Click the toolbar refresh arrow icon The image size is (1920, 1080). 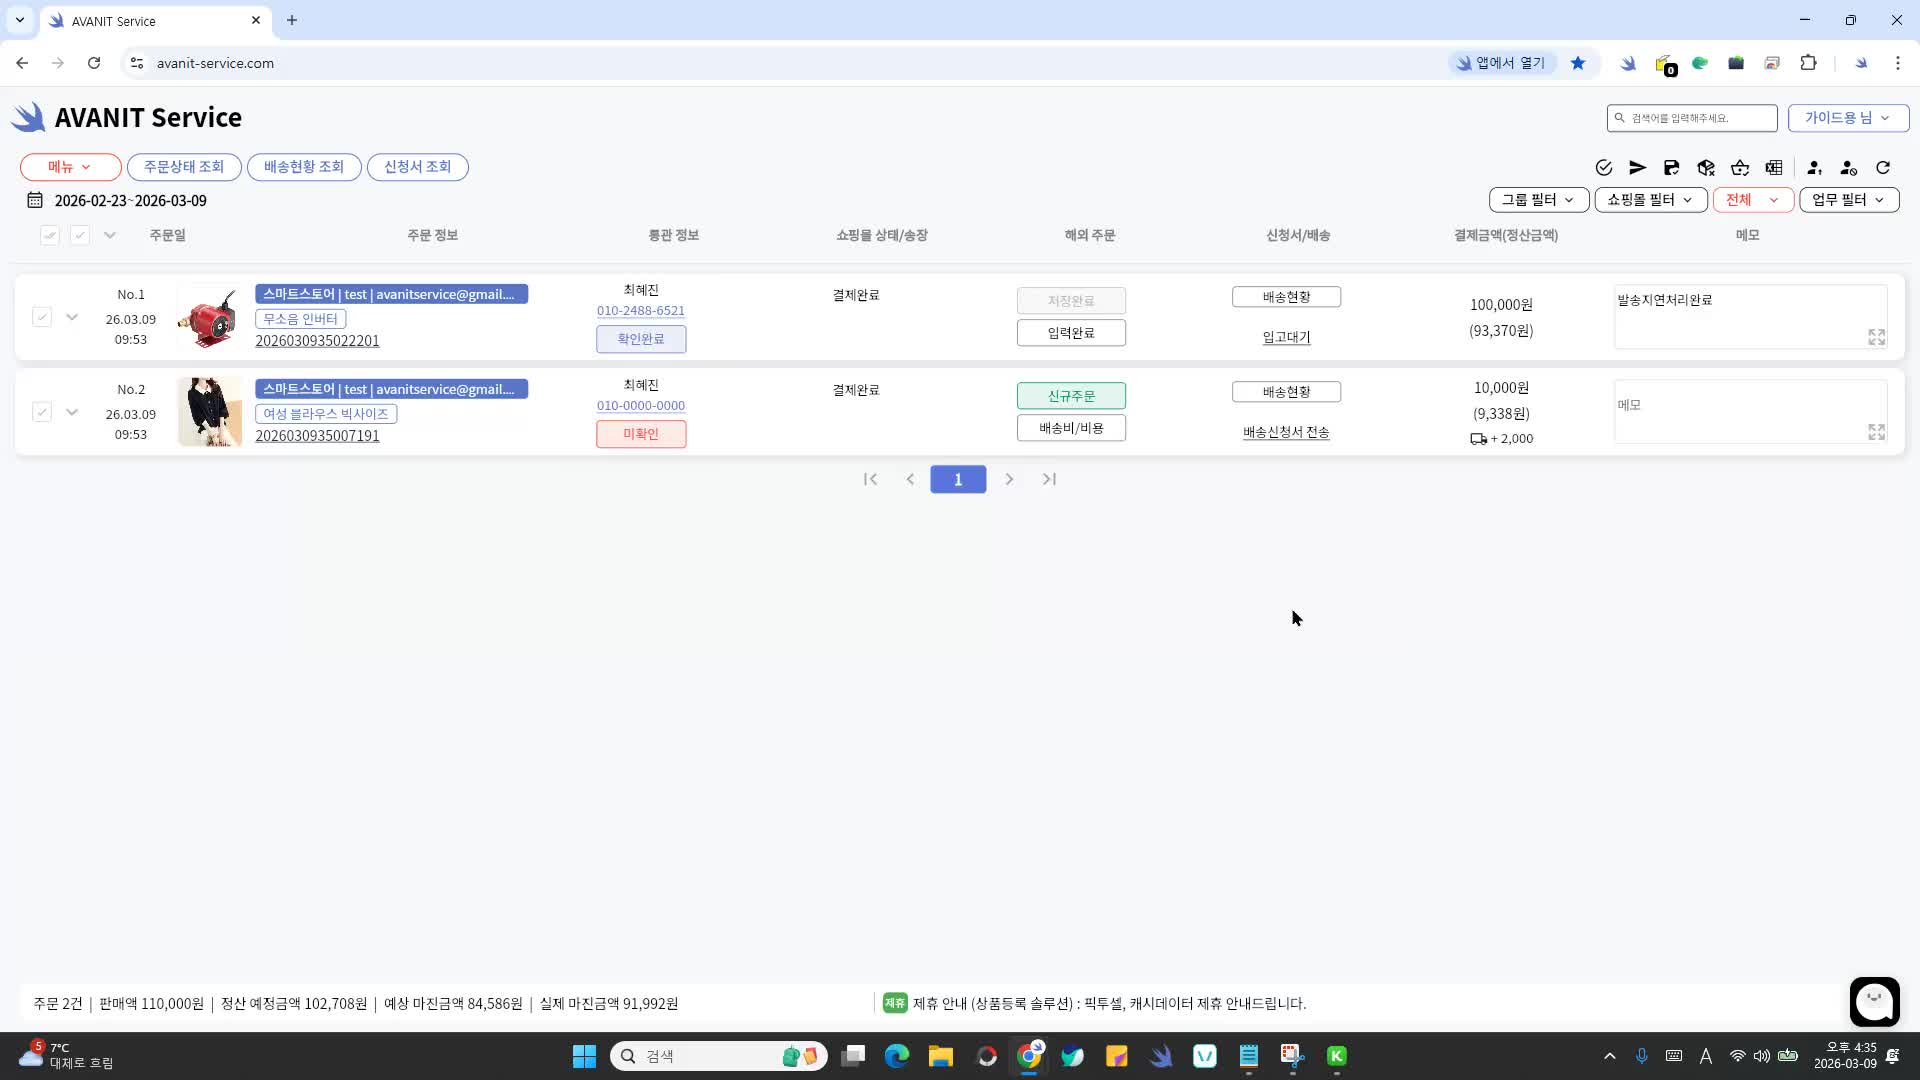1883,168
